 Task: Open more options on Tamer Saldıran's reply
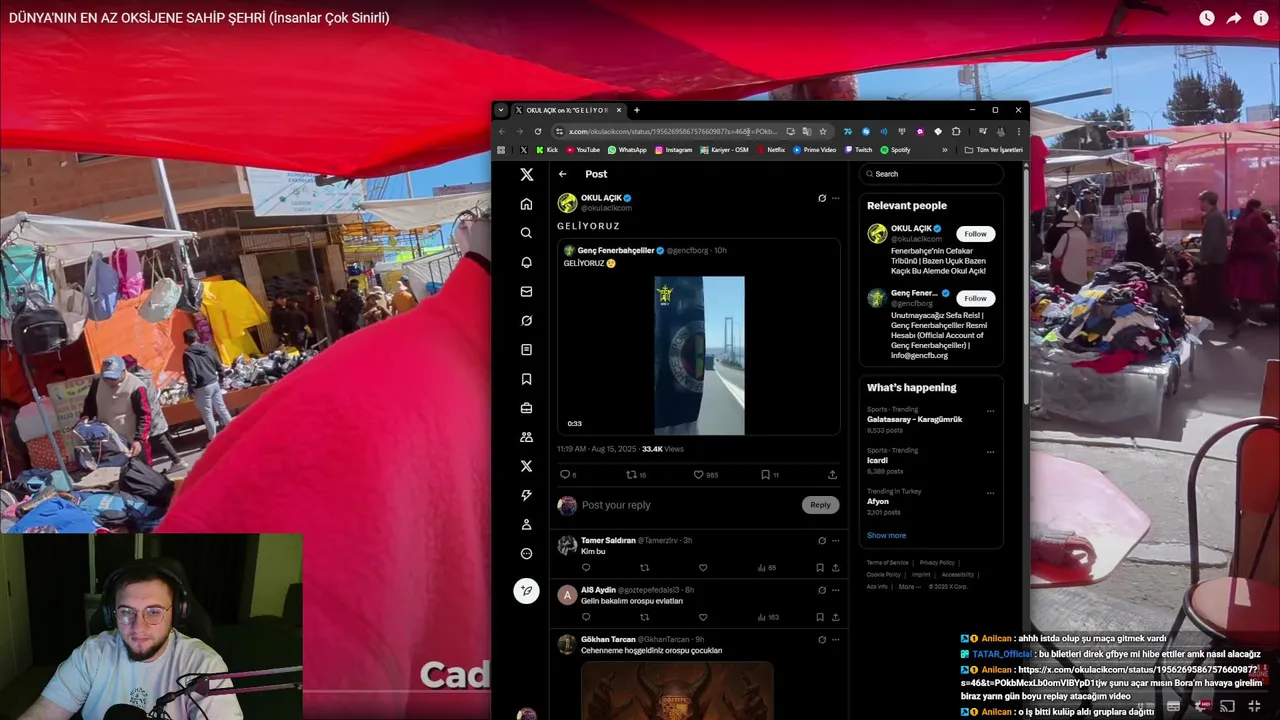[x=836, y=540]
